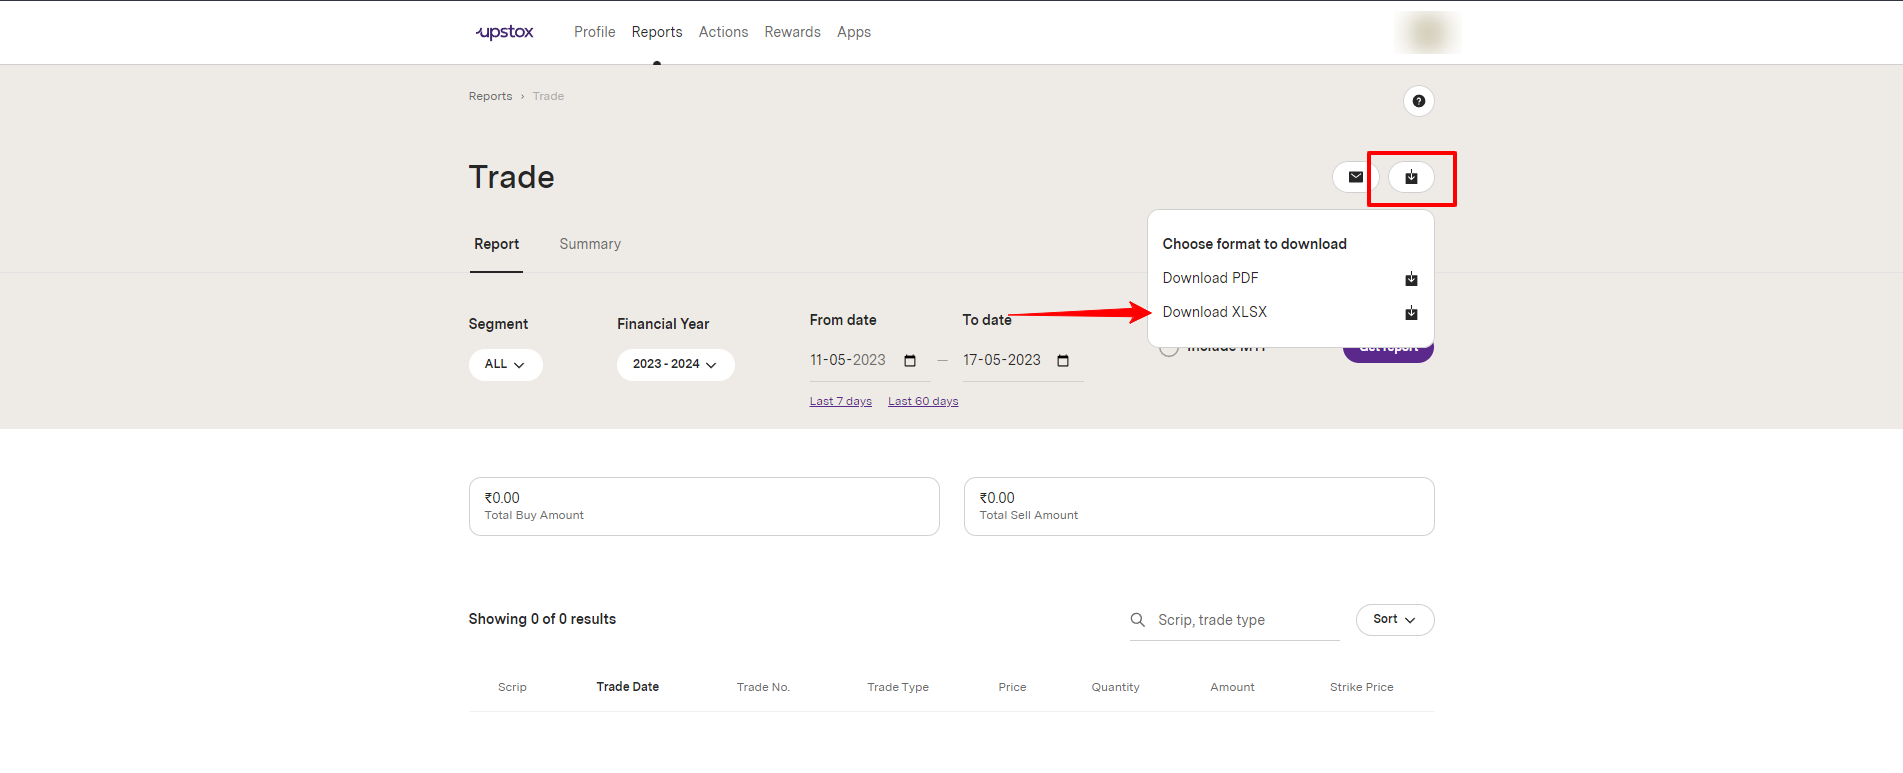Sort by Trade Date column header
The width and height of the screenshot is (1903, 773).
627,687
